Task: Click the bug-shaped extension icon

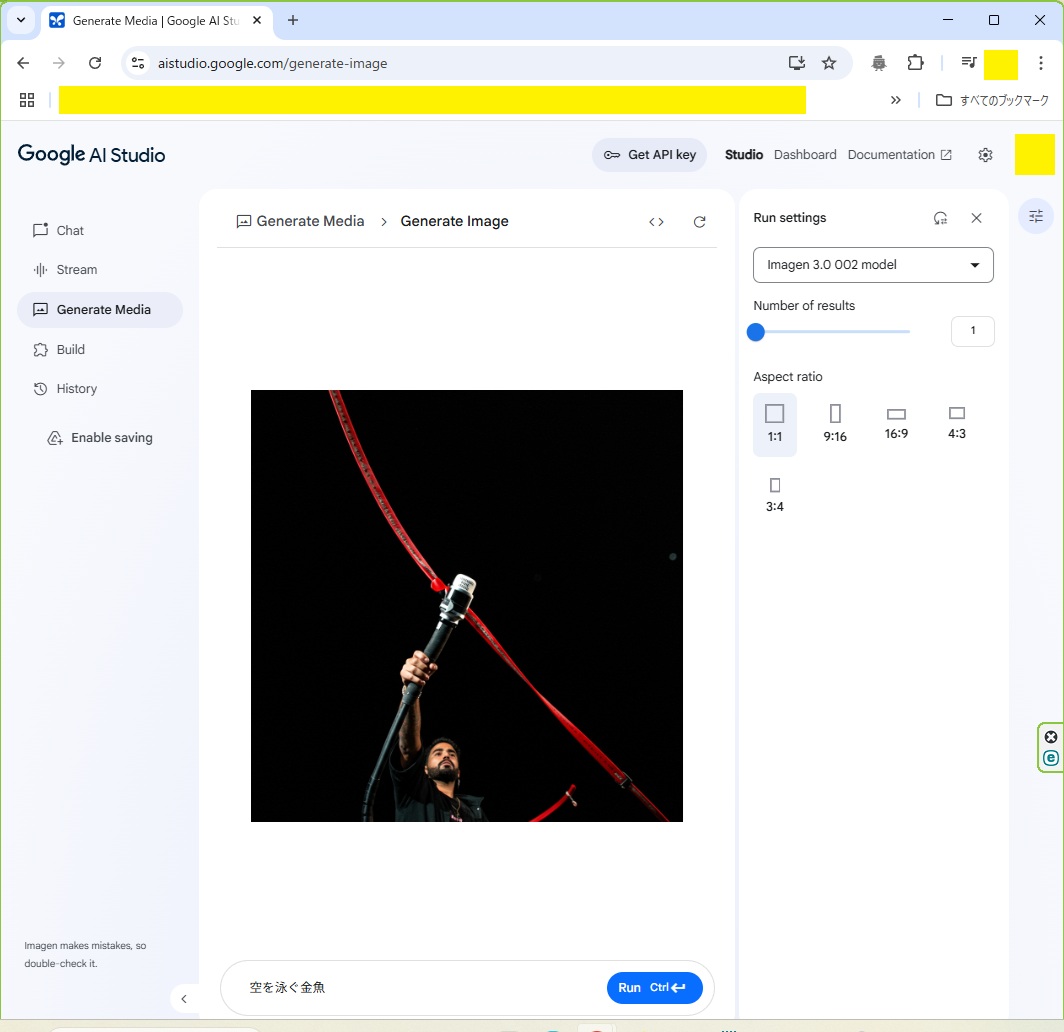Action: tap(879, 63)
